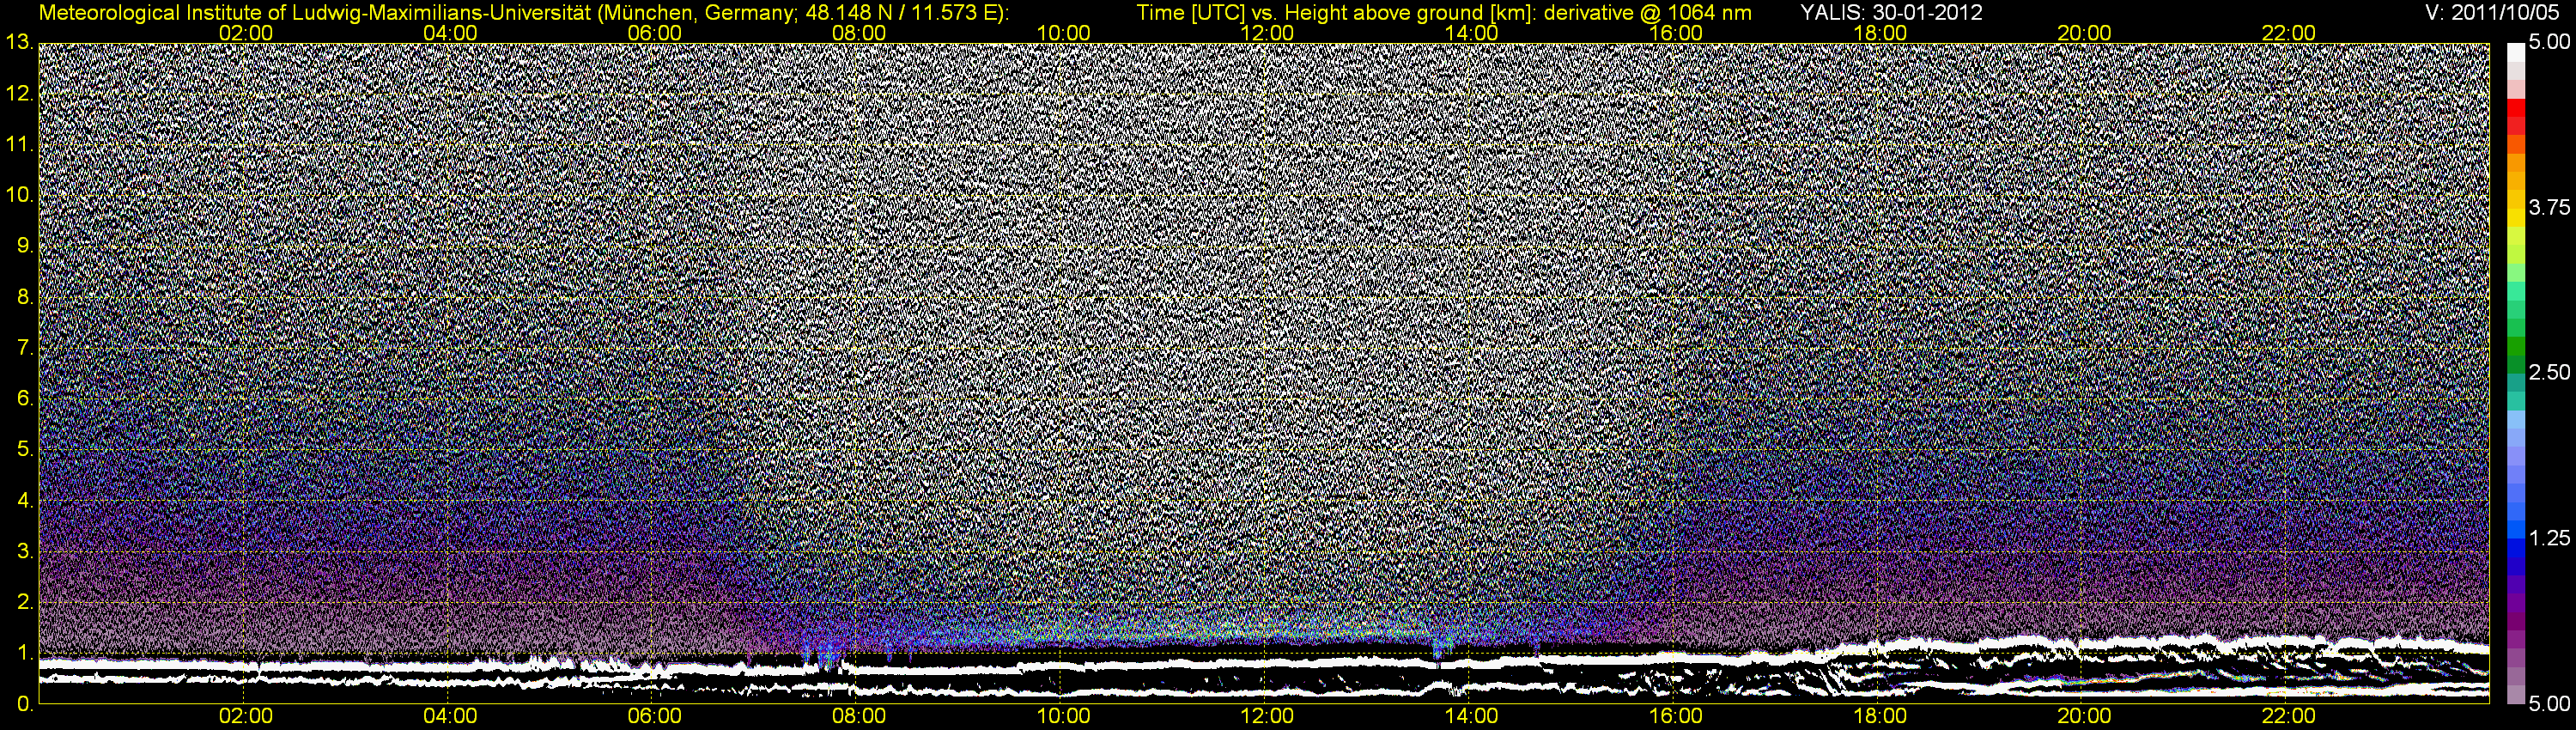2576x730 pixels.
Task: Click the 10:00 label on the bottom axis
Action: tap(1063, 717)
